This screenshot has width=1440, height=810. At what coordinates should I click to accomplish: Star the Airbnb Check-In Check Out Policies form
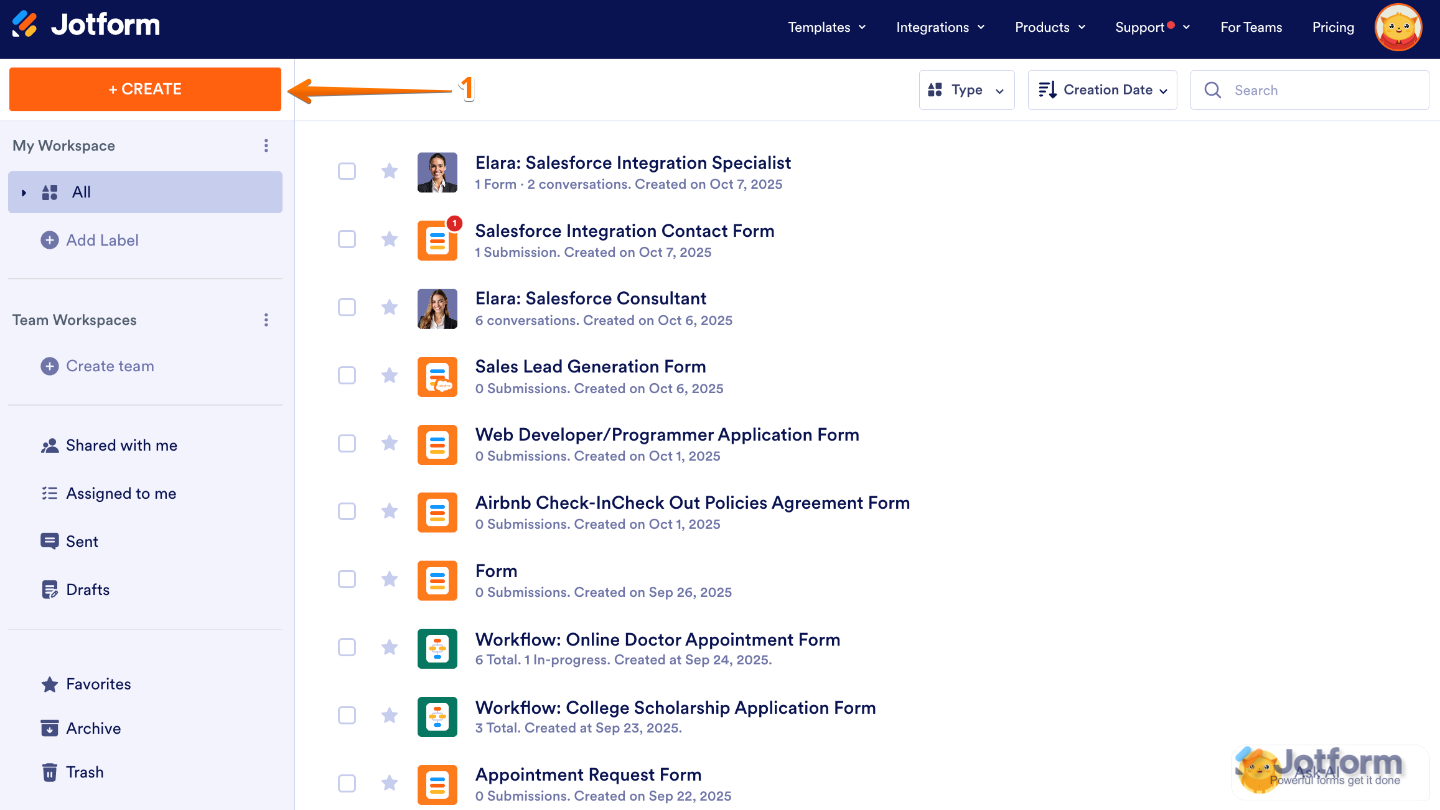389,511
